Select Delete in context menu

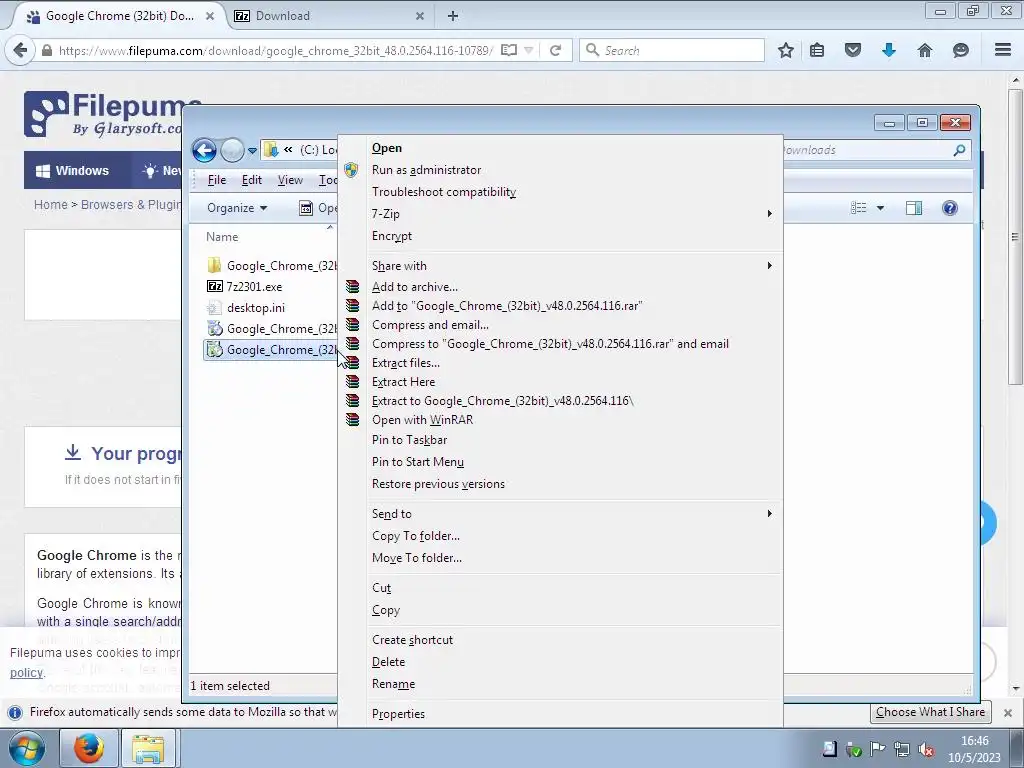(389, 662)
